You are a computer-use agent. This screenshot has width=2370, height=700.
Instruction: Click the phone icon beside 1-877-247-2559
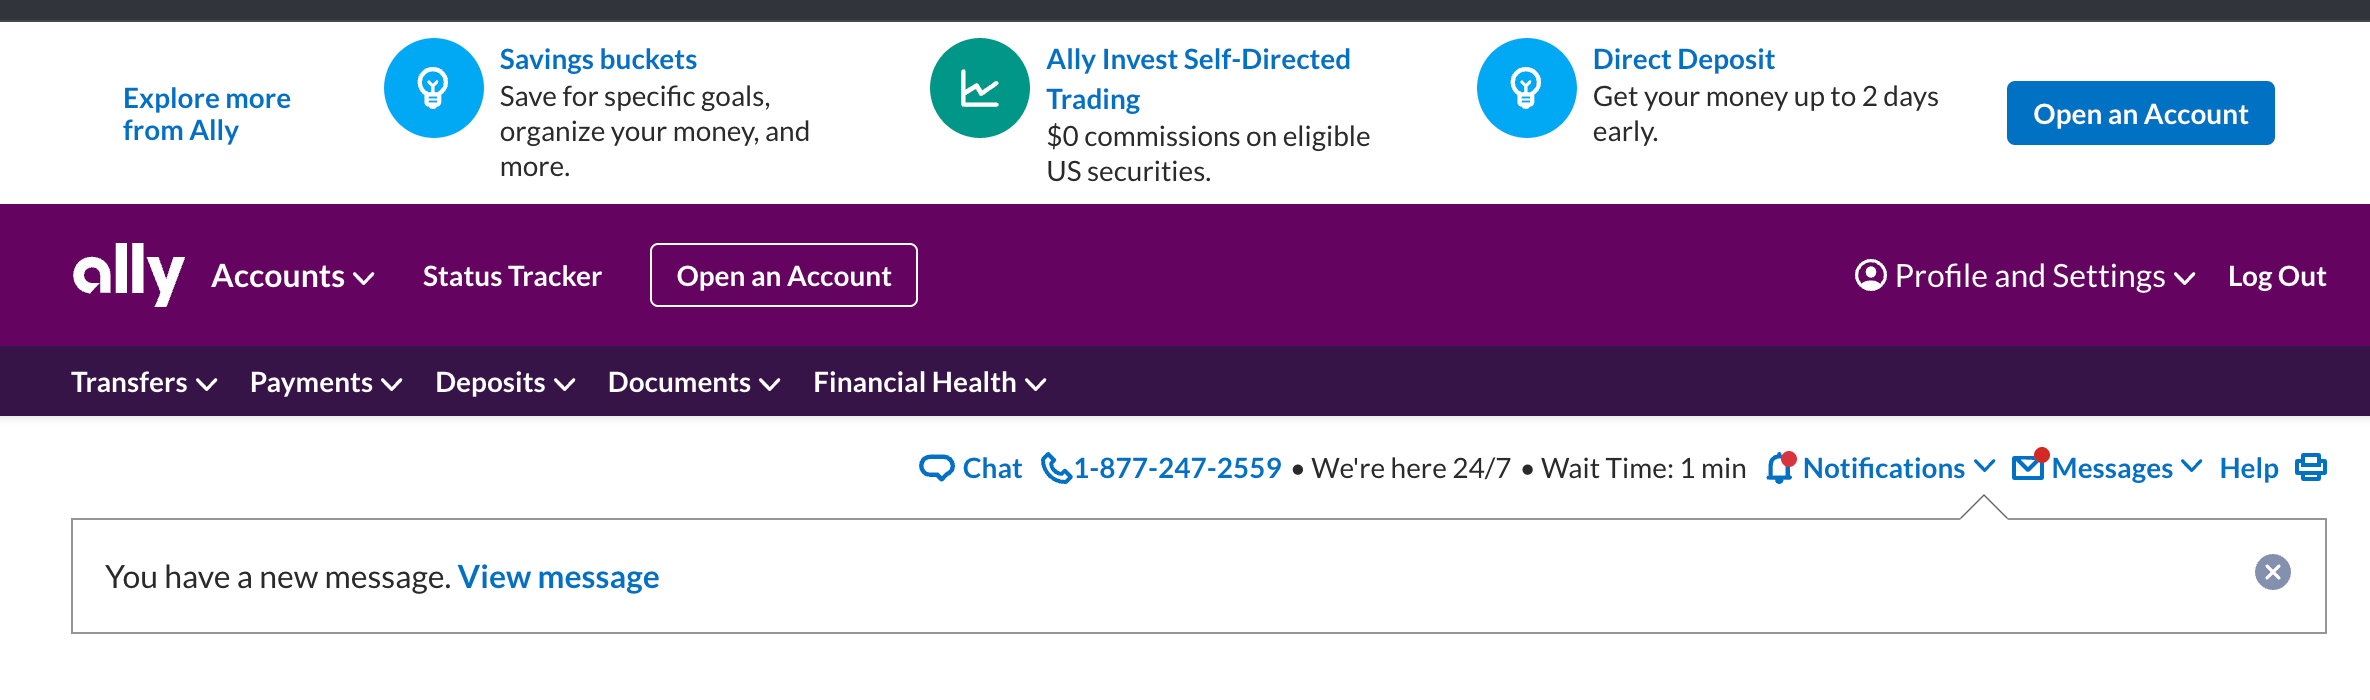tap(1055, 468)
